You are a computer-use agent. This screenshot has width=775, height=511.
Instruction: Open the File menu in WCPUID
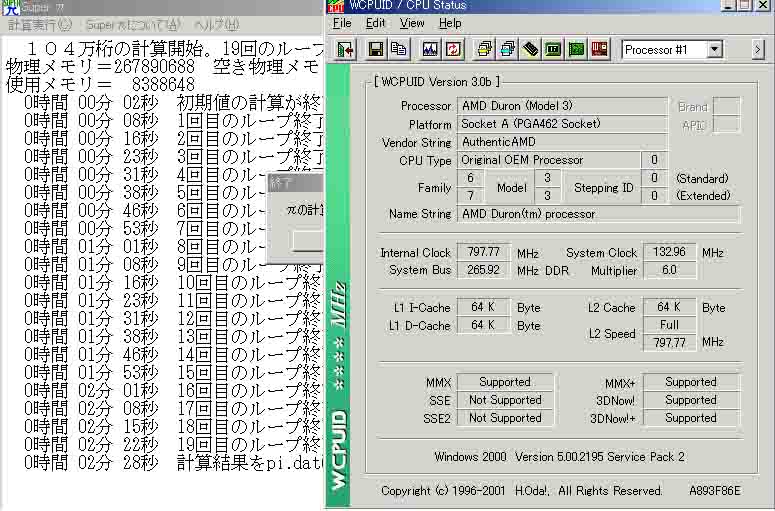[x=342, y=23]
